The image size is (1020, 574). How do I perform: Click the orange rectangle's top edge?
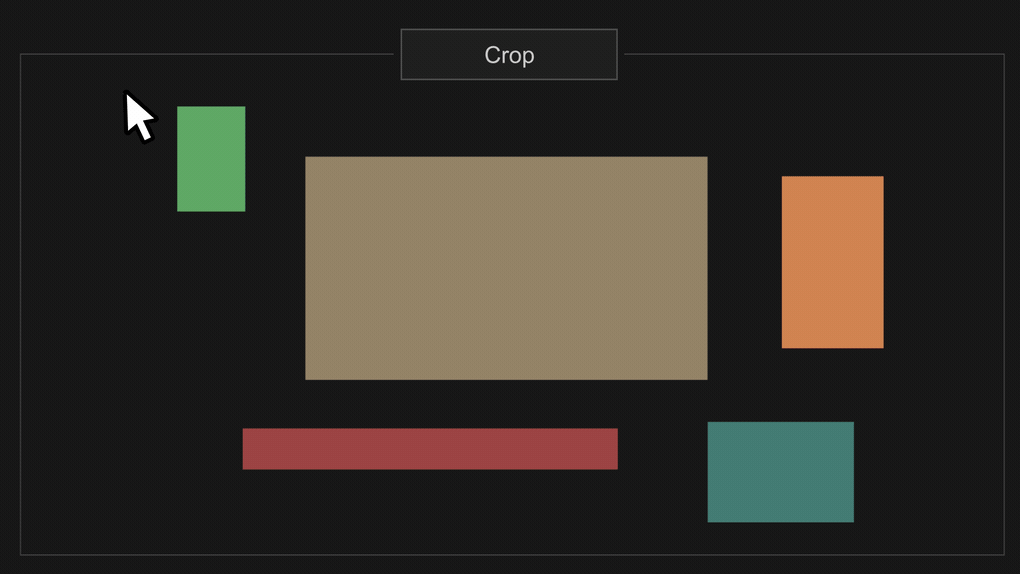pos(833,176)
